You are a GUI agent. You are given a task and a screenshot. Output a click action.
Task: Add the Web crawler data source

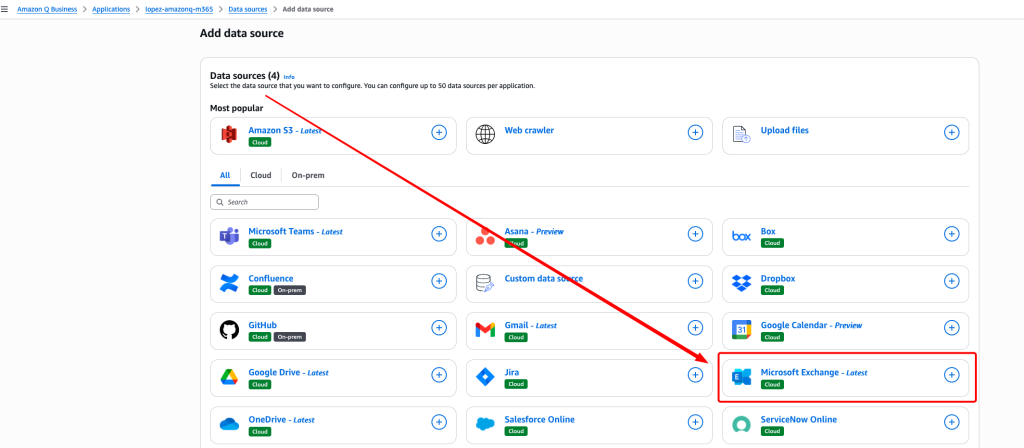click(695, 132)
